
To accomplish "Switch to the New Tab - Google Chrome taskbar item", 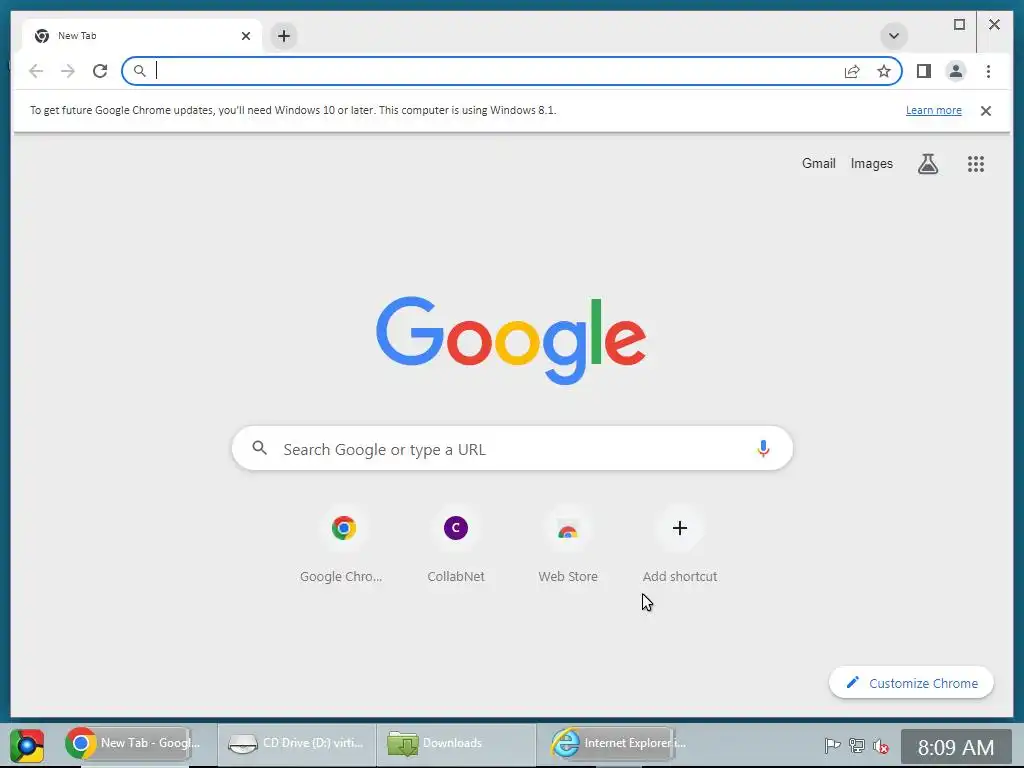I will pyautogui.click(x=133, y=743).
